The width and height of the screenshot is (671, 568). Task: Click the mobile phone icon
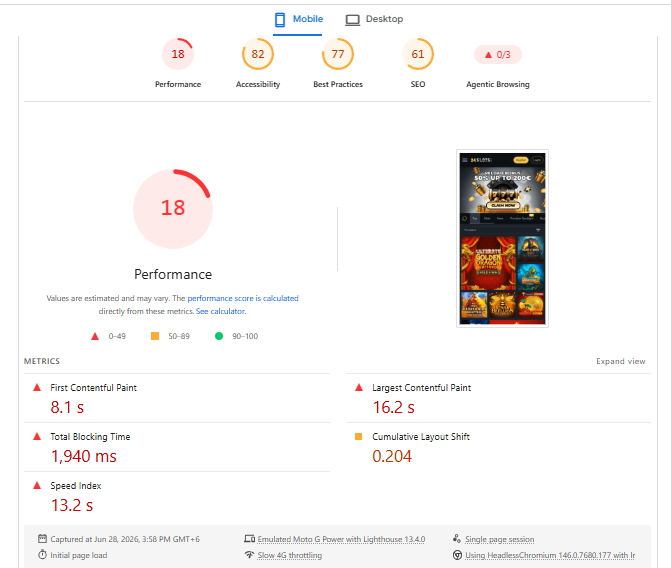coord(280,20)
